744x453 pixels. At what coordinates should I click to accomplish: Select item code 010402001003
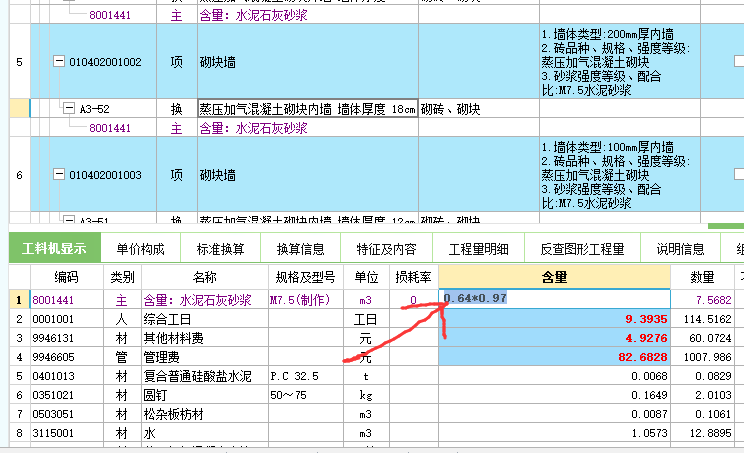coord(105,175)
